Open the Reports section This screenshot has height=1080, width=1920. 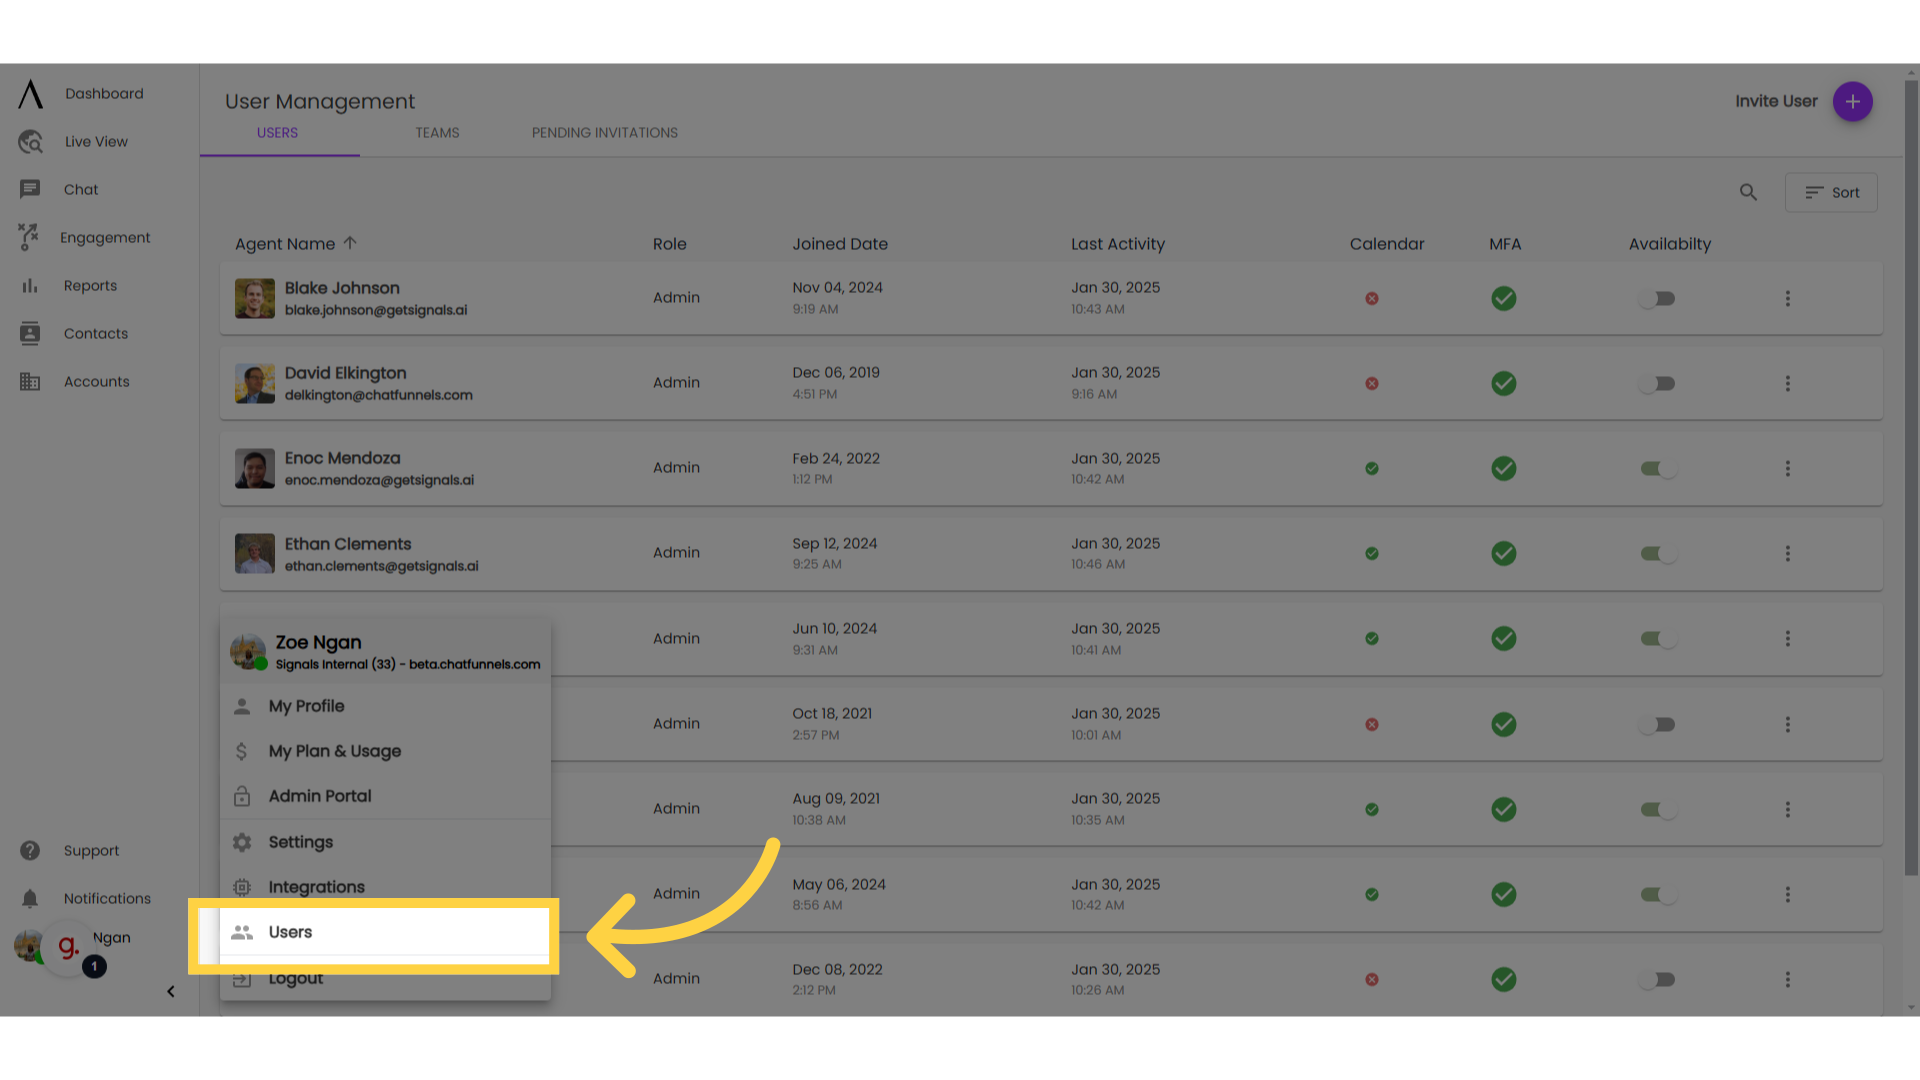[x=89, y=285]
